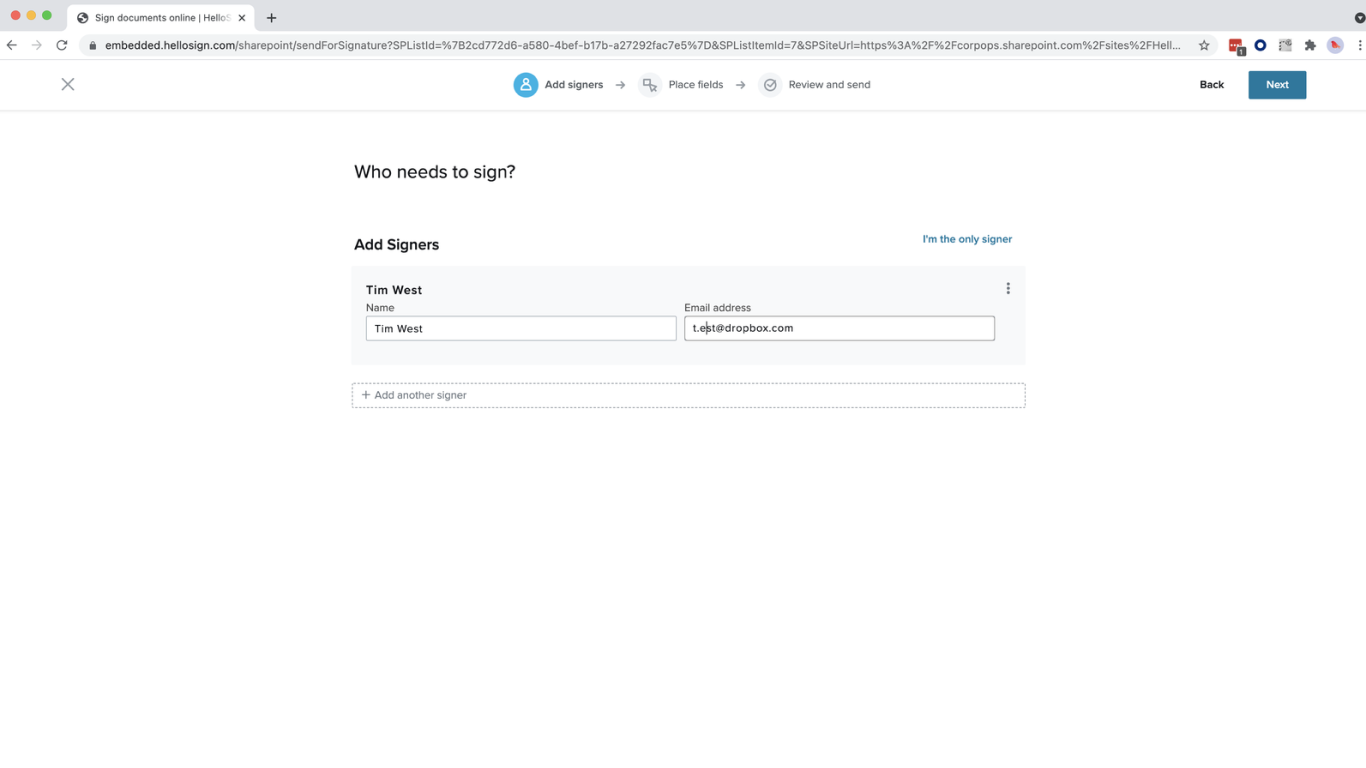Viewport: 1366px width, 768px height.
Task: Bookmark this page with star icon
Action: pyautogui.click(x=1204, y=45)
